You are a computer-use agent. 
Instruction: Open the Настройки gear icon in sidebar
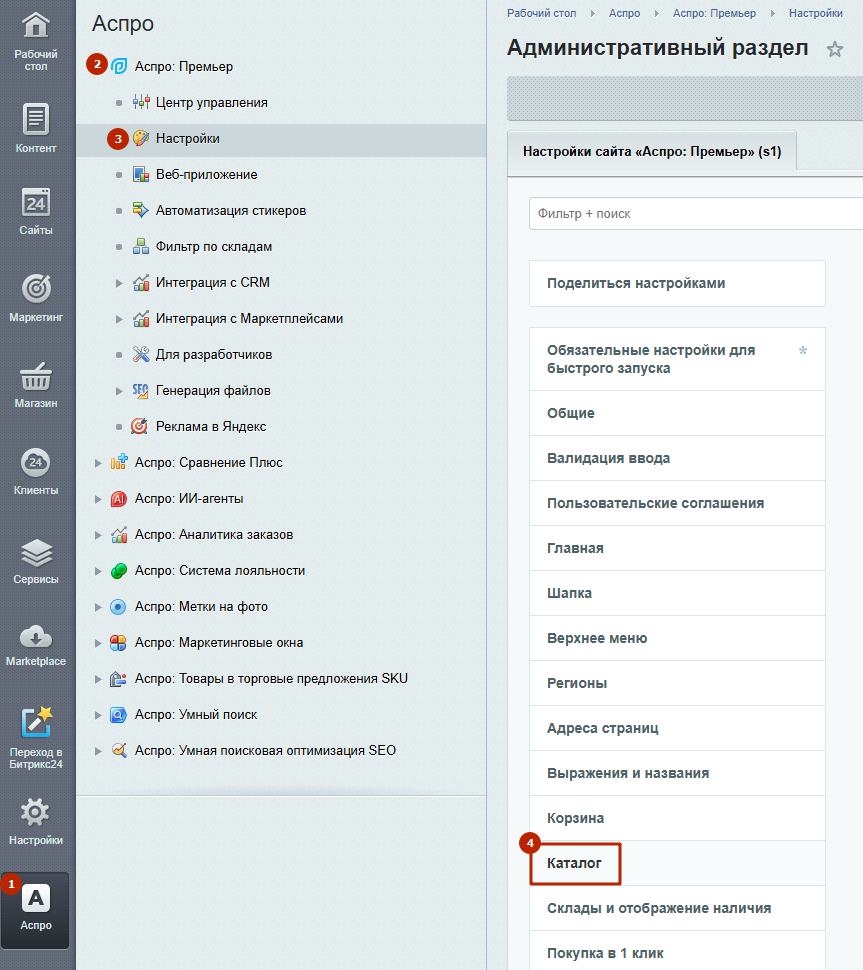[x=36, y=812]
